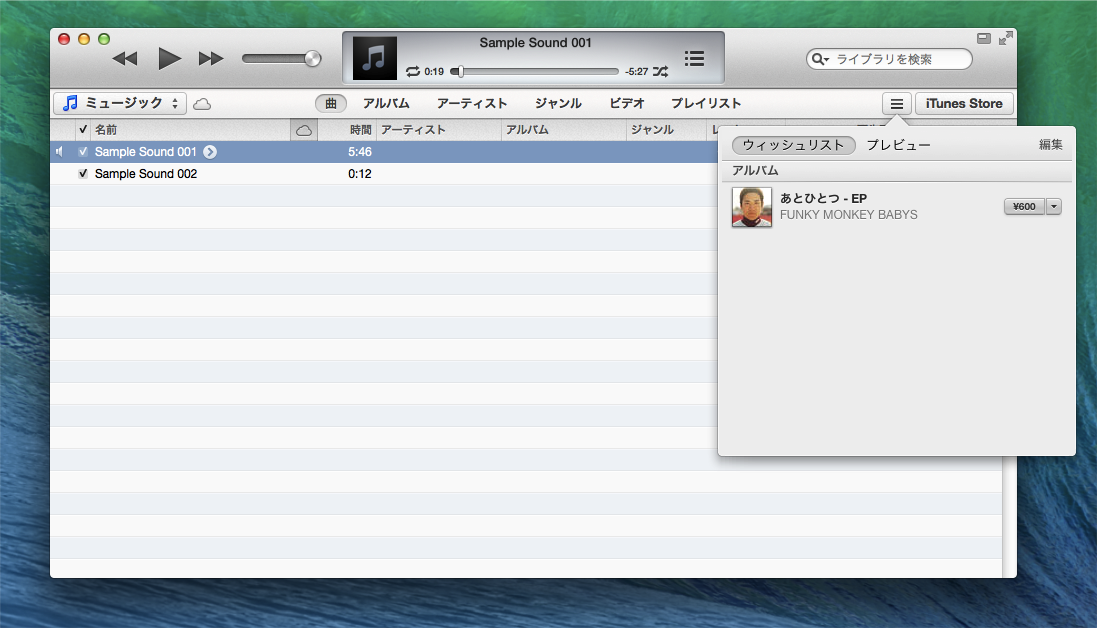
Task: Click the elapsed time 0:19 label
Action: pos(434,71)
